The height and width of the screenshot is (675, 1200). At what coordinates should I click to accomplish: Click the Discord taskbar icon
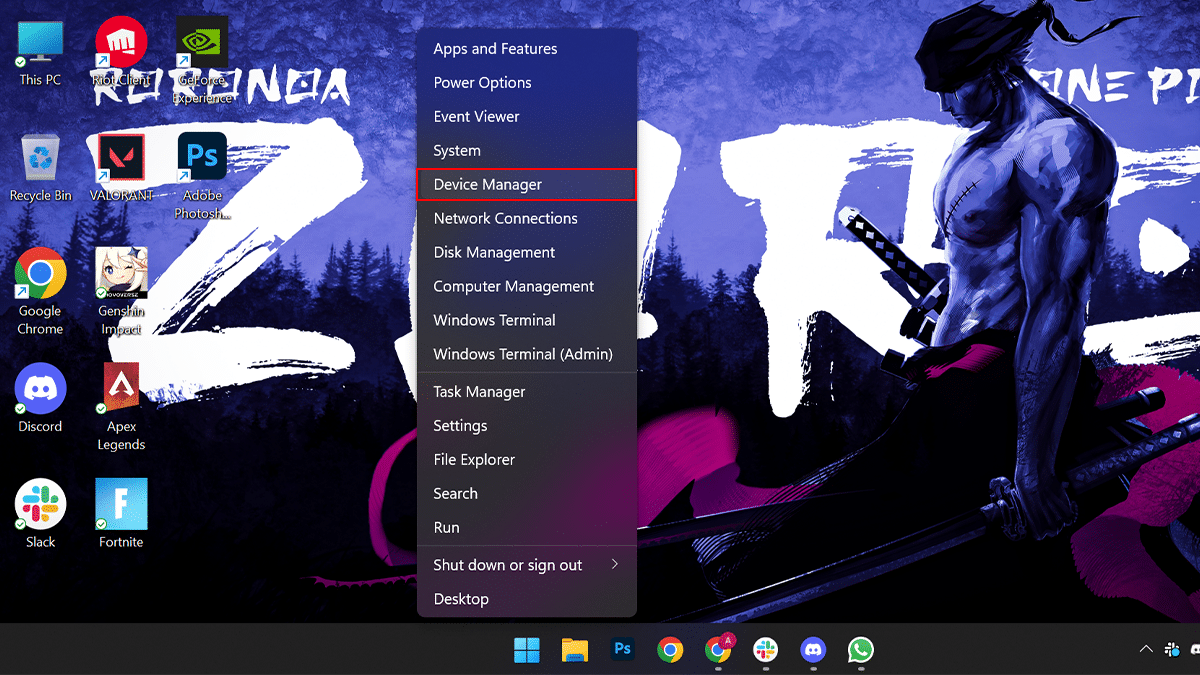pyautogui.click(x=813, y=651)
